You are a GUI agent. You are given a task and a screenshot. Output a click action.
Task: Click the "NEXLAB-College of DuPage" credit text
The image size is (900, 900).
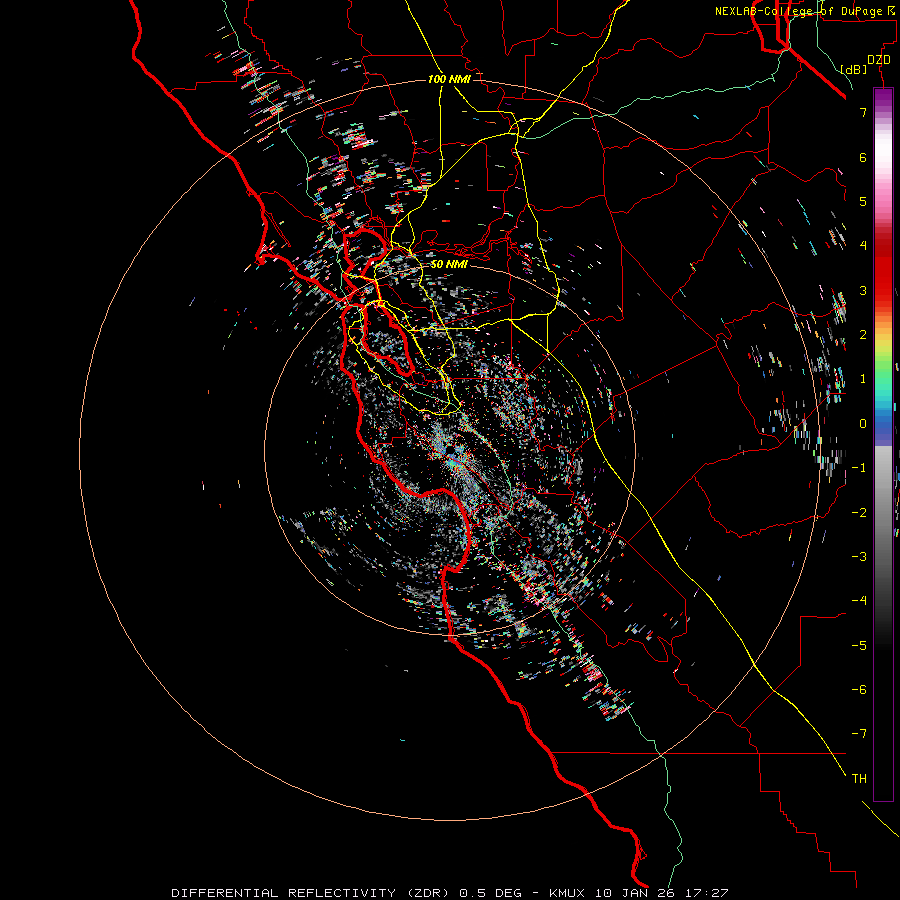(x=798, y=11)
